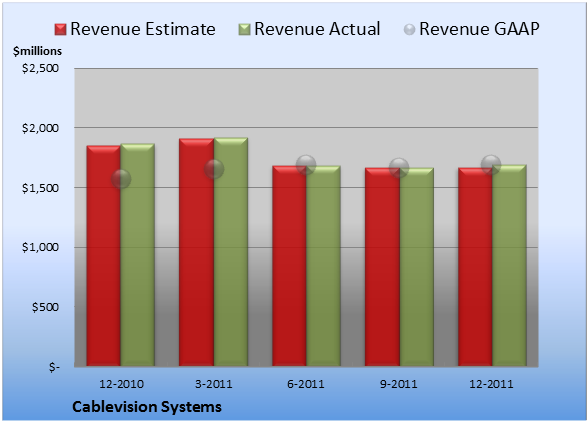Select the Revenue GAAP legend label
Viewport: 588px width, 422px height.
(x=480, y=29)
